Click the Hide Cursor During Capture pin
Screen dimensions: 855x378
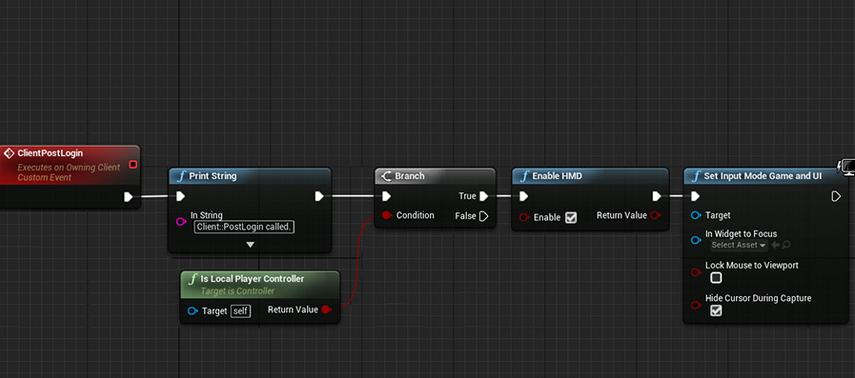[x=695, y=305]
